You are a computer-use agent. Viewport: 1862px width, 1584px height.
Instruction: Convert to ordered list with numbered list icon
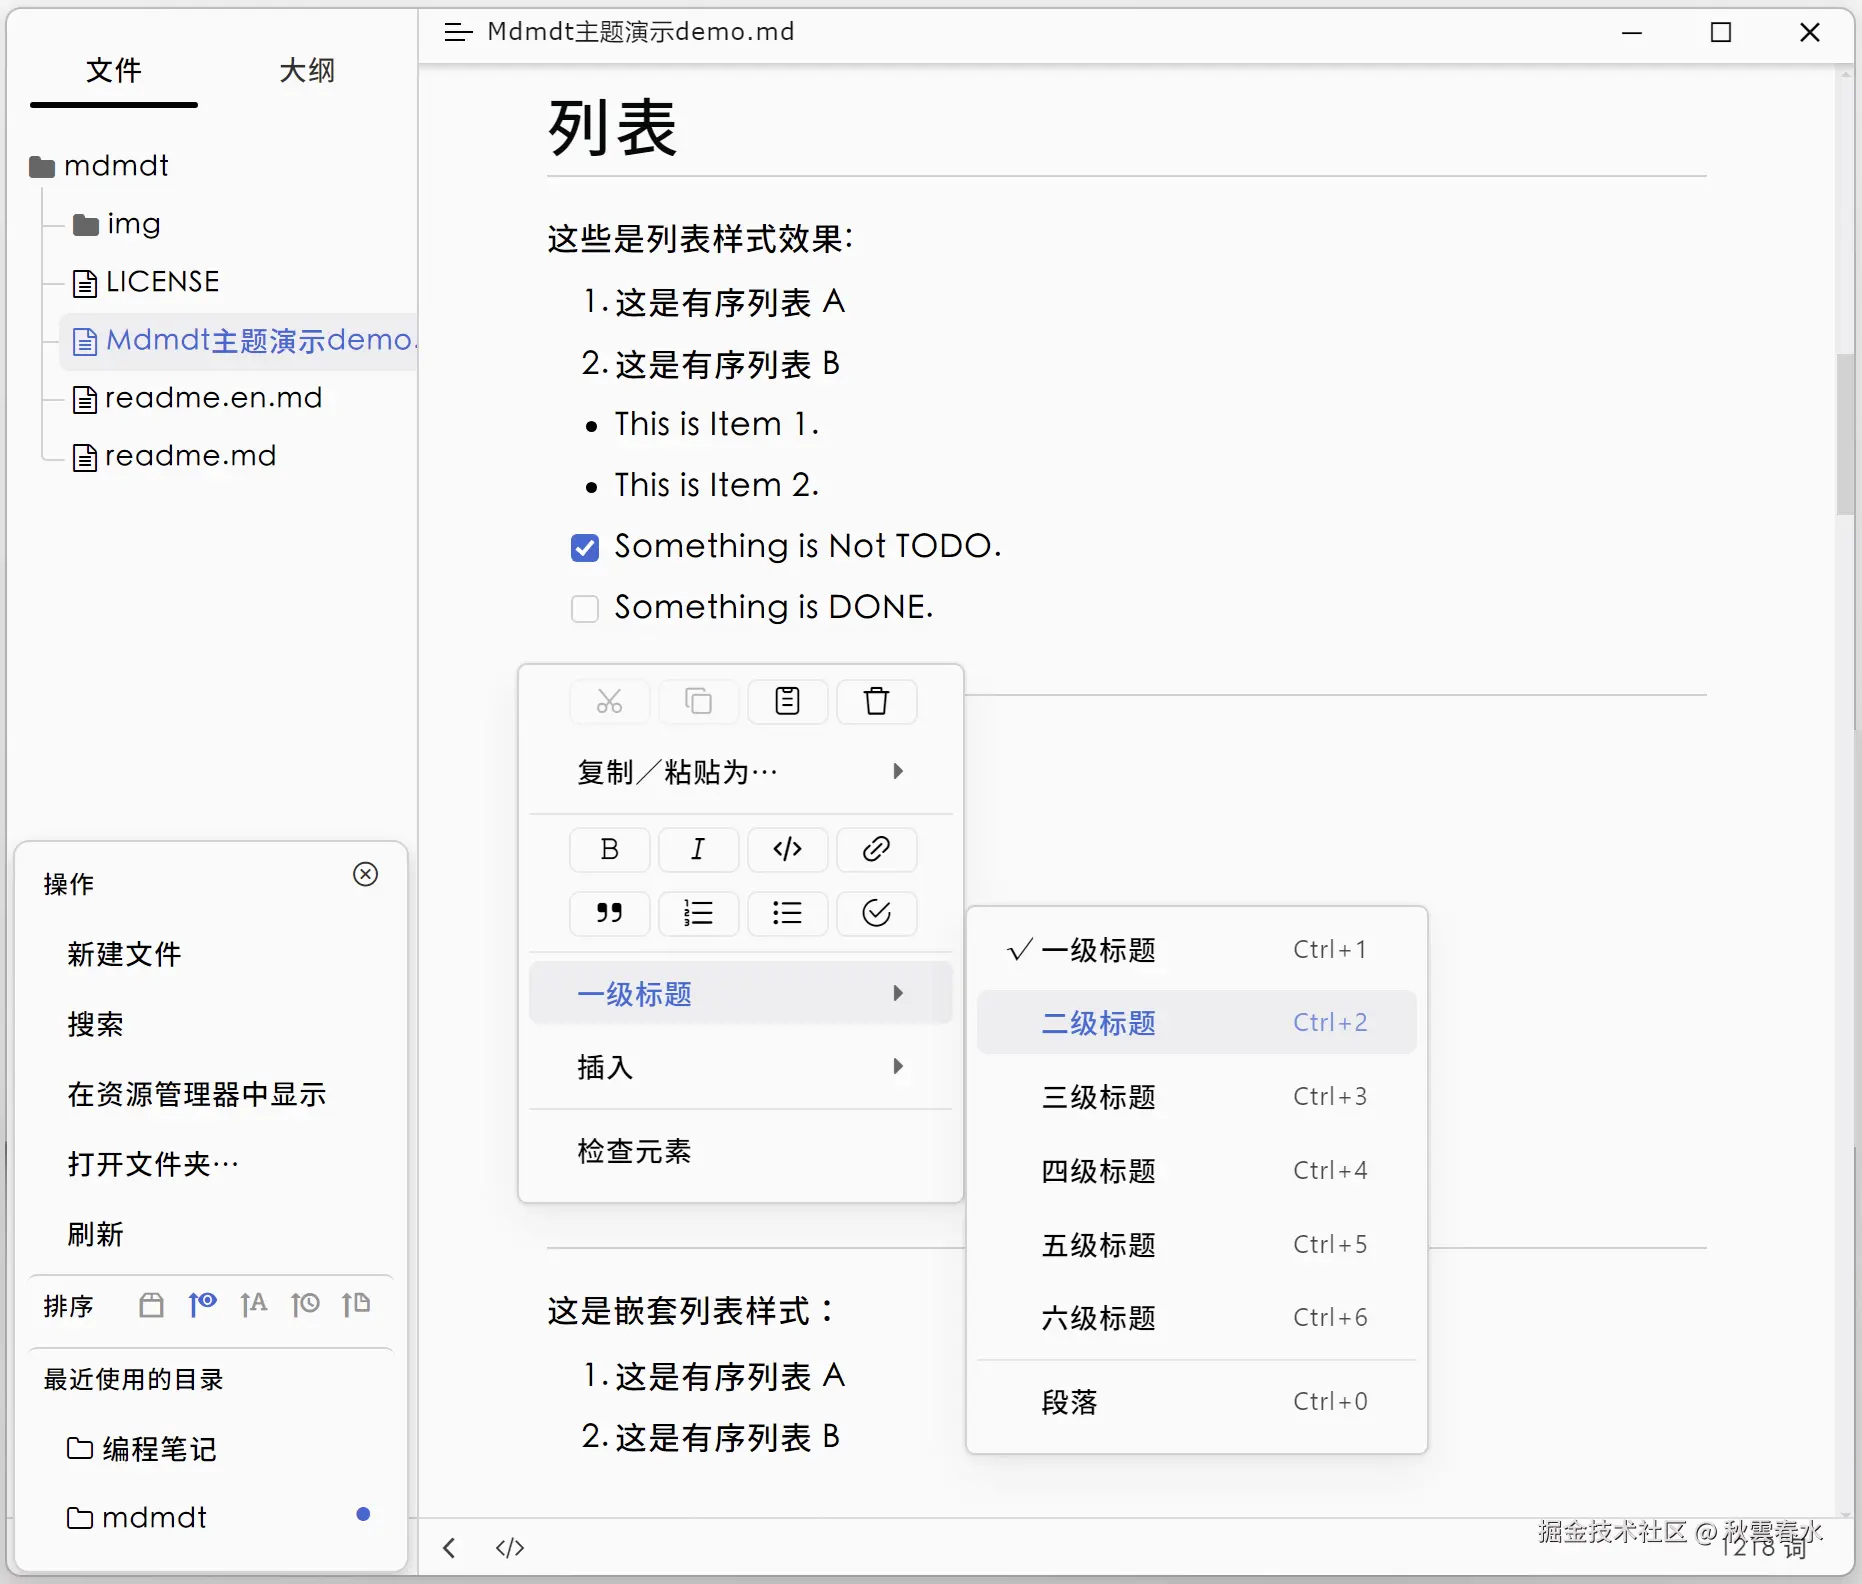[x=698, y=913]
